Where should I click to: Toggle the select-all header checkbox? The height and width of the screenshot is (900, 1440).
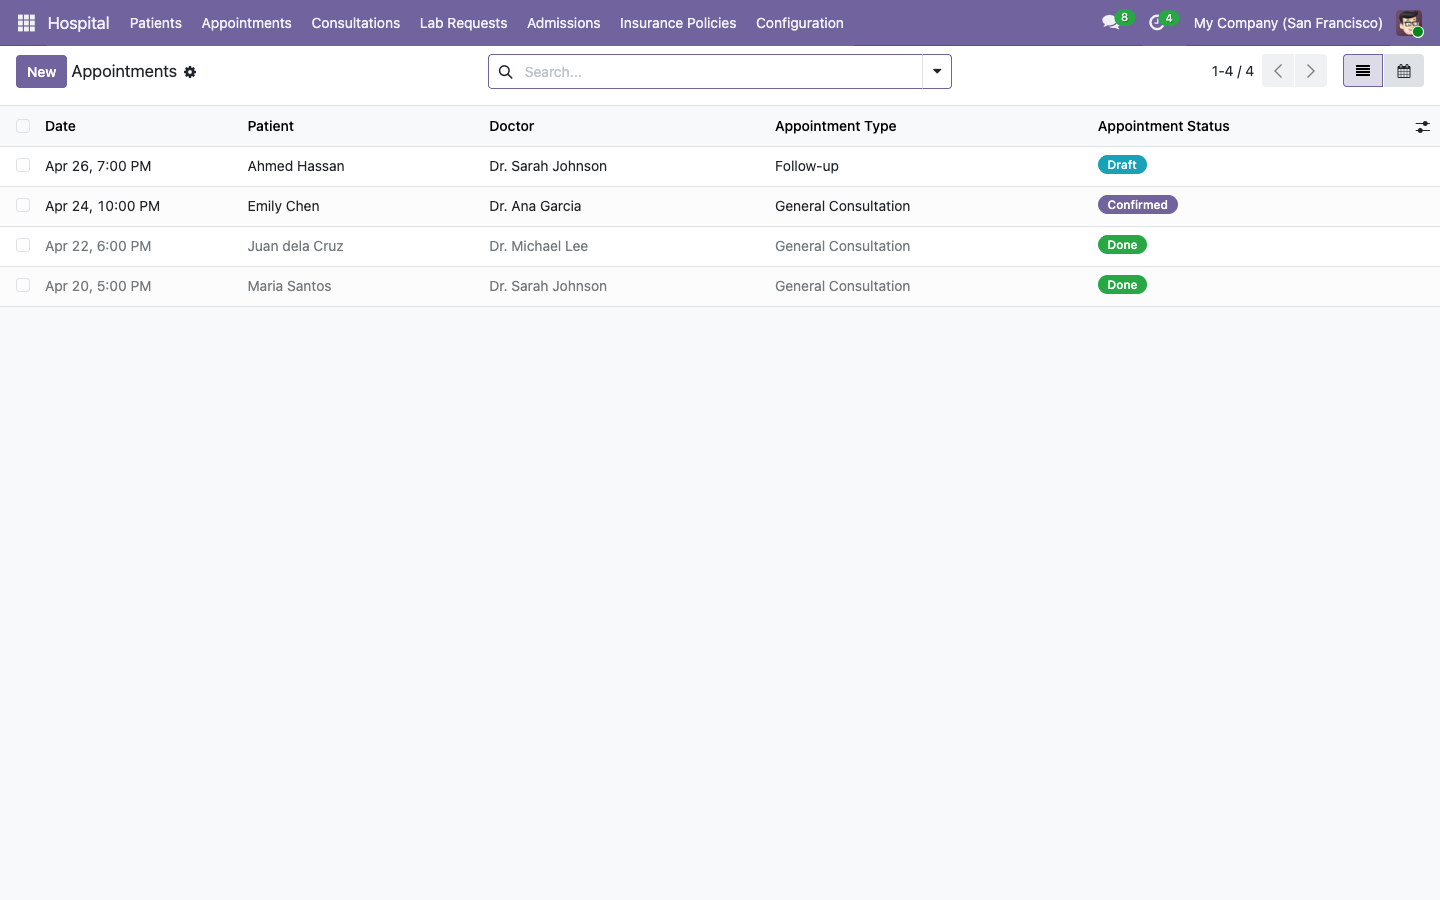point(23,126)
